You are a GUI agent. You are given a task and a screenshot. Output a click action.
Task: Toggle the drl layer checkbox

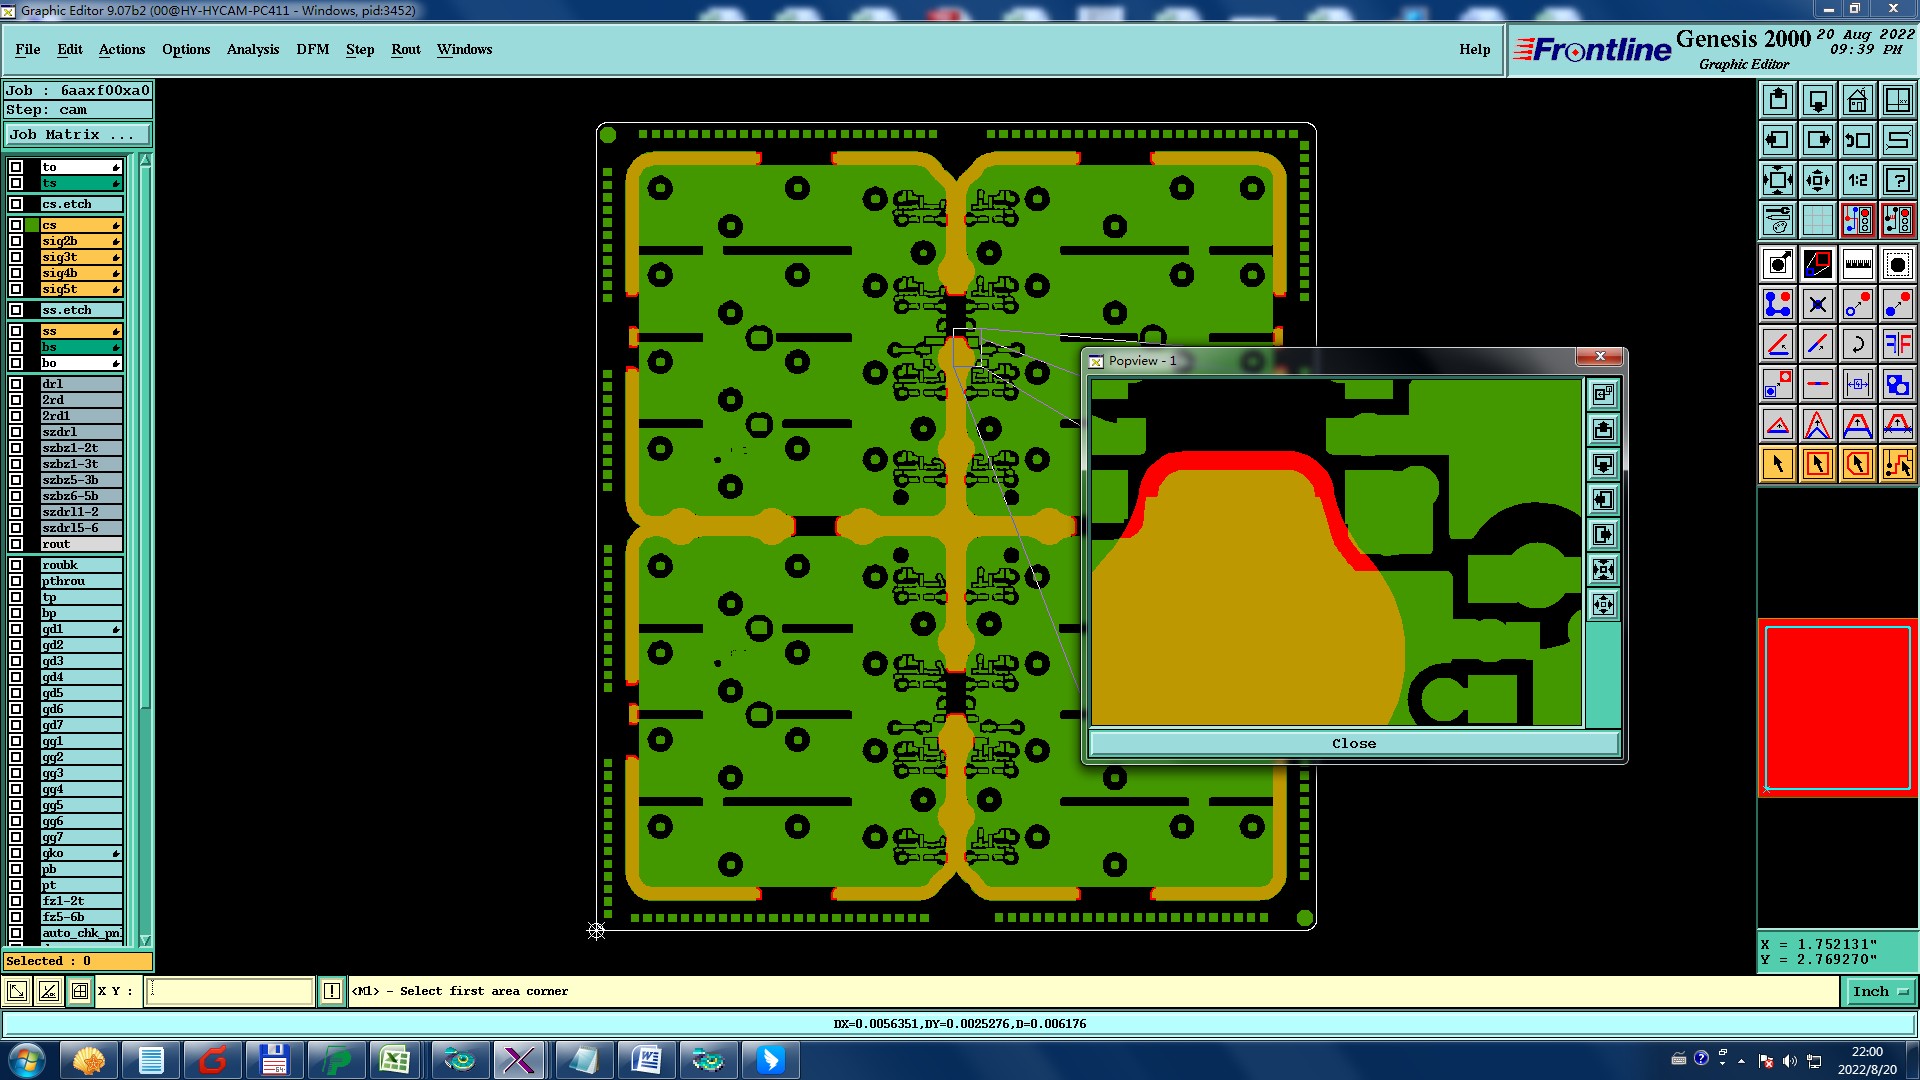(x=16, y=384)
